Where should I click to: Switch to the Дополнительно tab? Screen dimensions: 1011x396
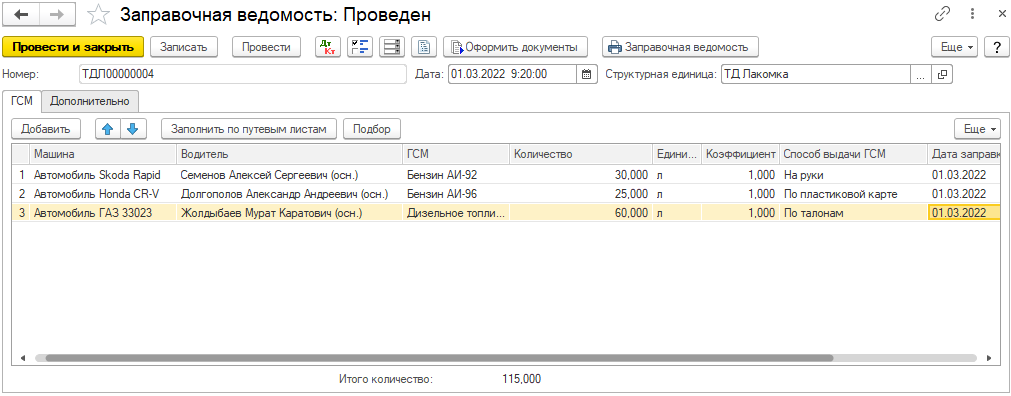(x=90, y=101)
